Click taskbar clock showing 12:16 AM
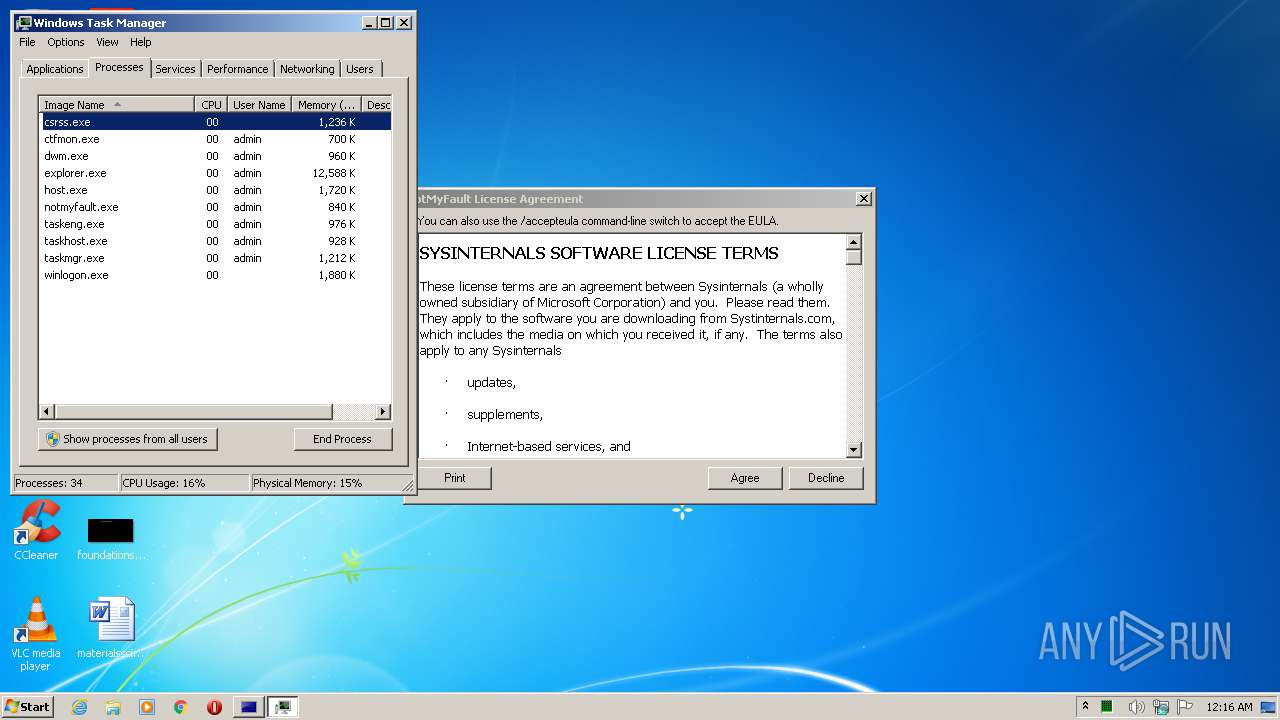 click(1229, 707)
